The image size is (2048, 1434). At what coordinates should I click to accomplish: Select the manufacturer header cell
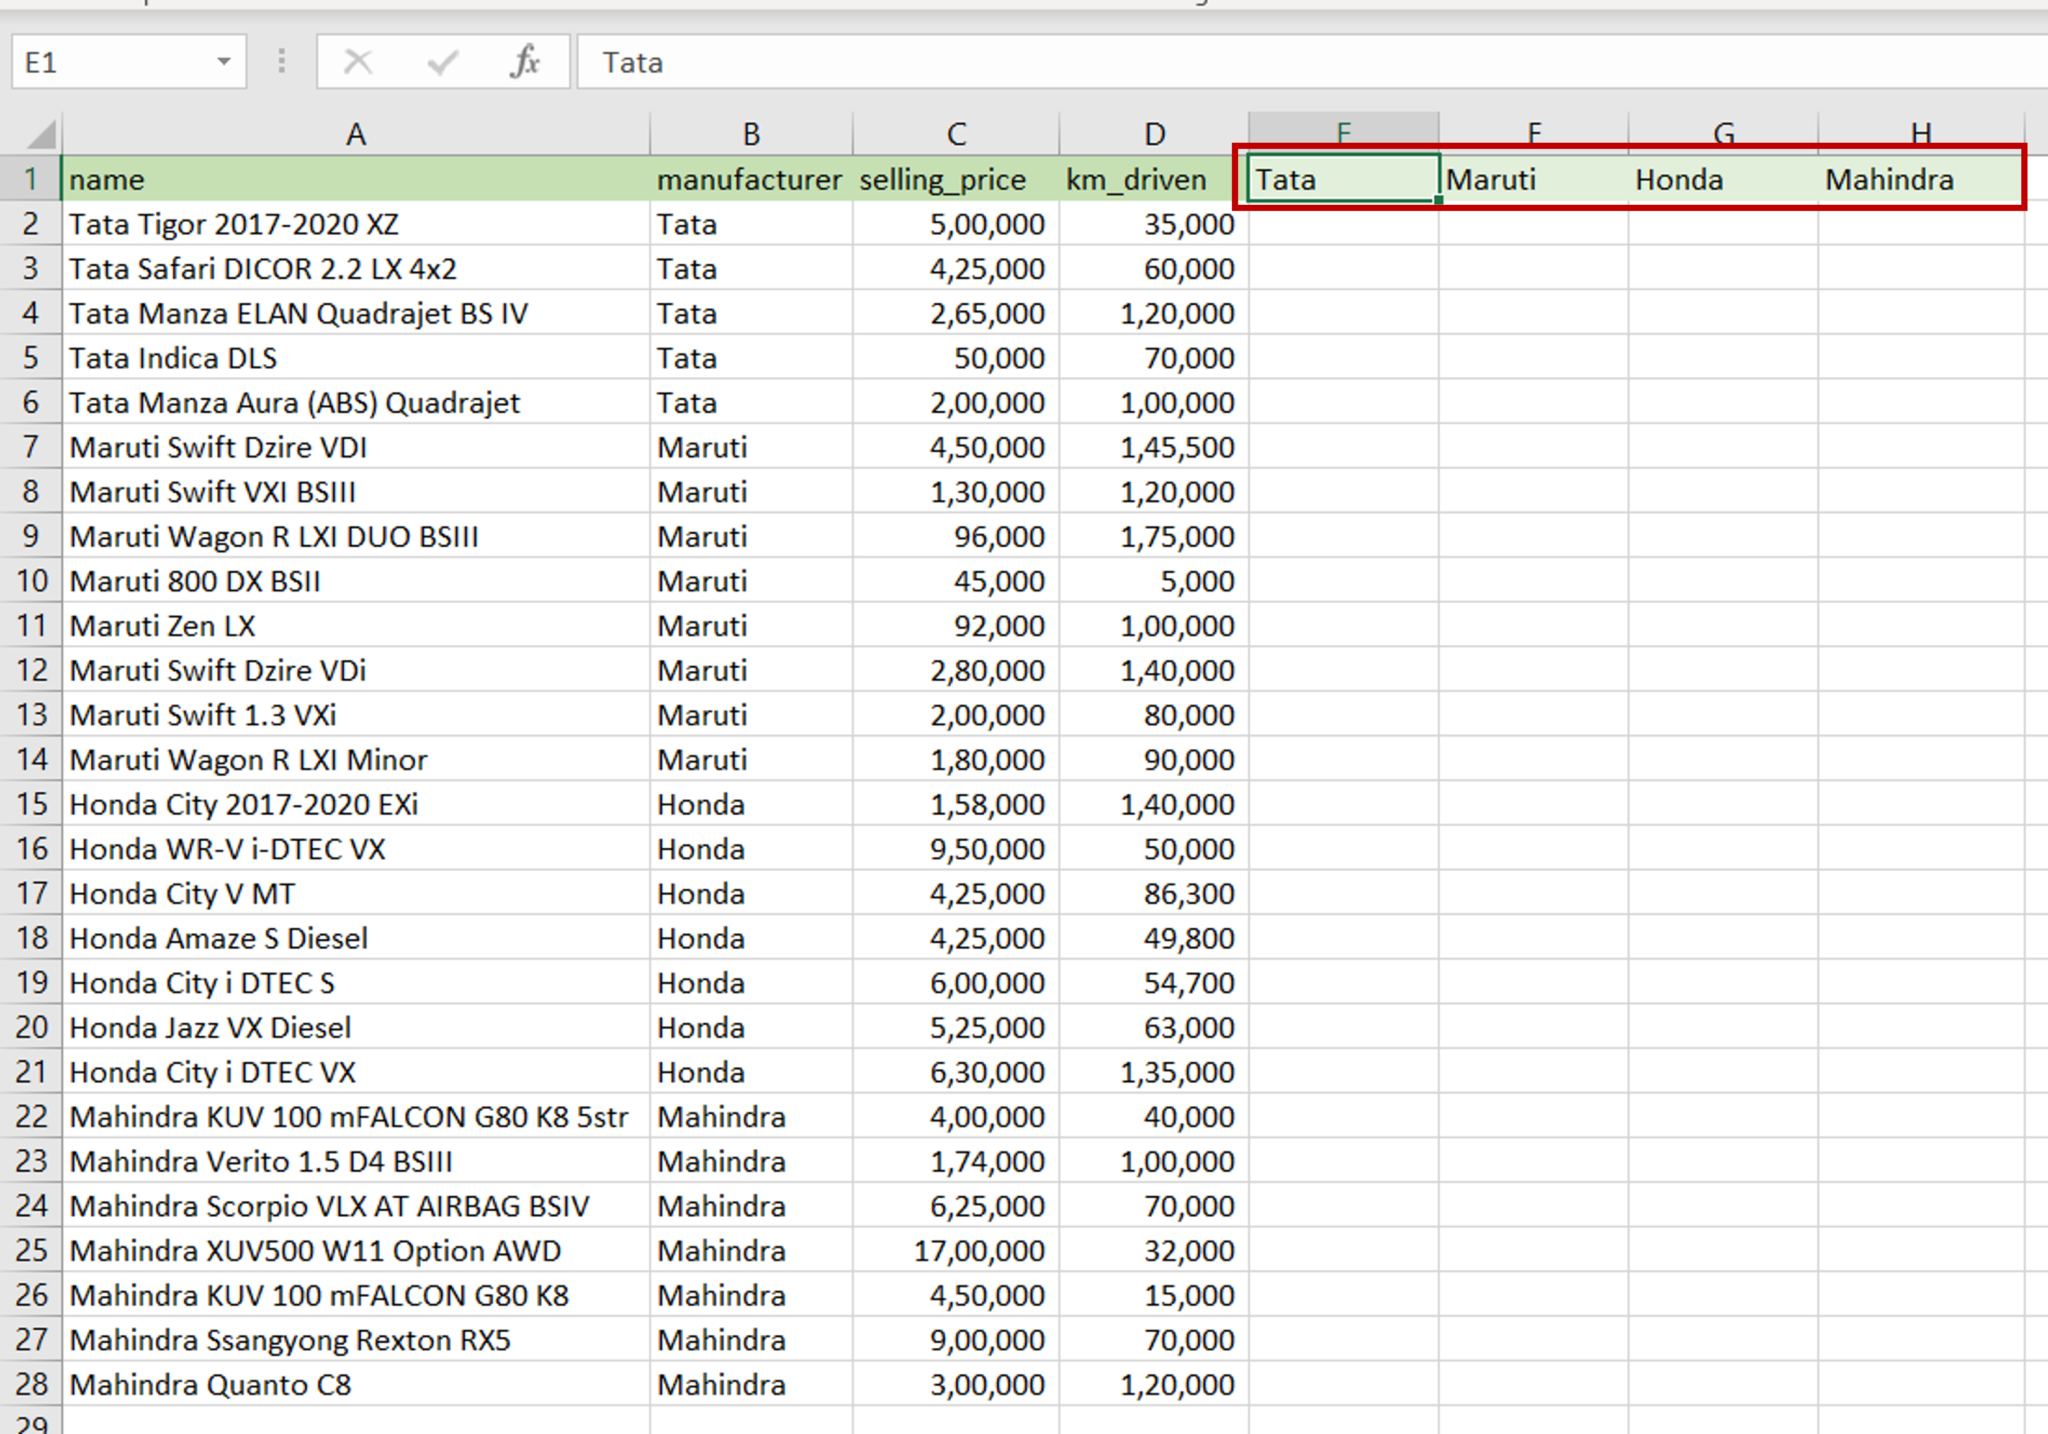(750, 179)
